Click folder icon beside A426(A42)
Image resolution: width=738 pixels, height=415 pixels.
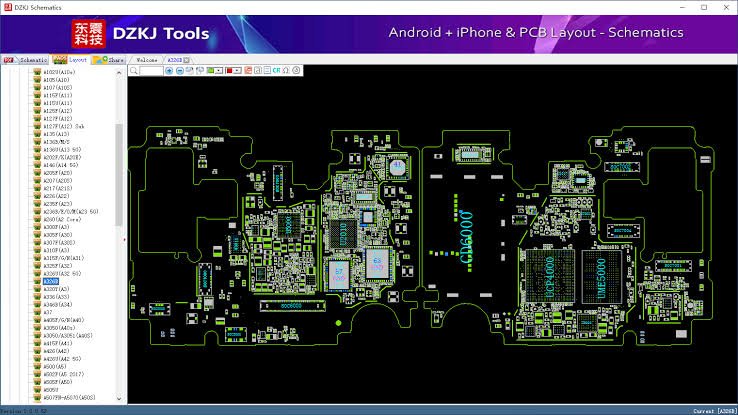coord(37,351)
